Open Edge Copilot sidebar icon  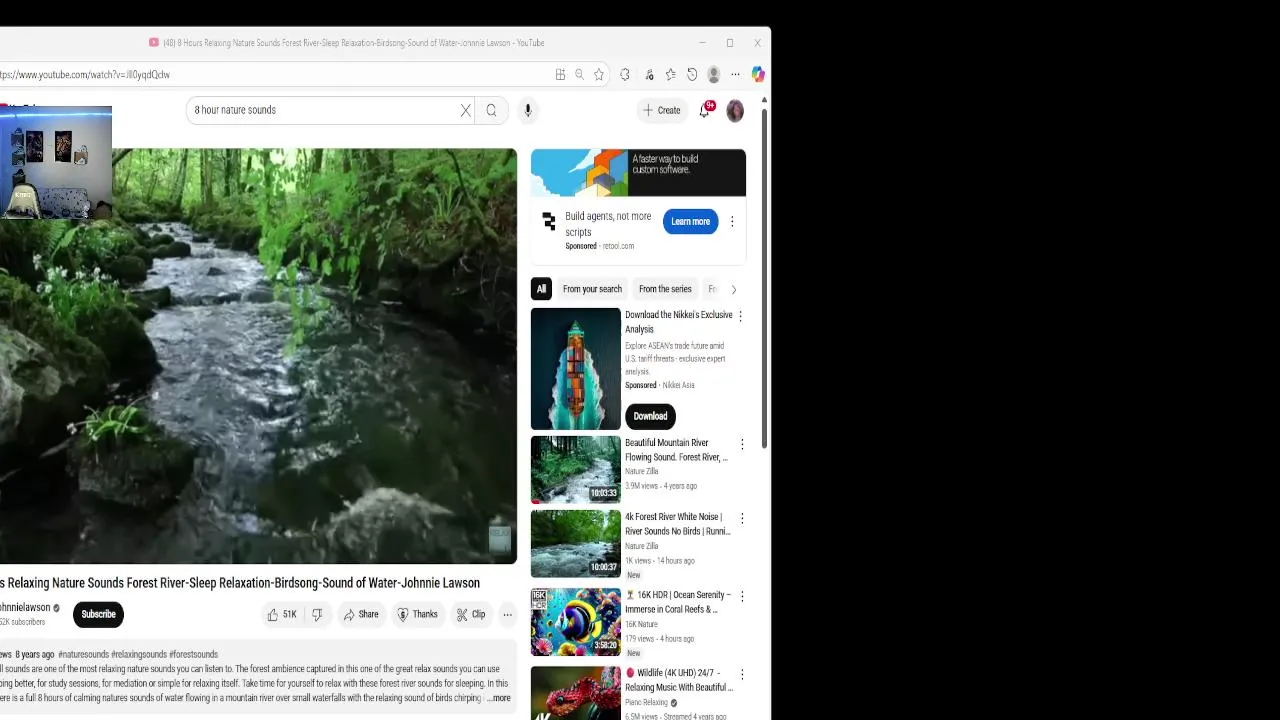[758, 74]
